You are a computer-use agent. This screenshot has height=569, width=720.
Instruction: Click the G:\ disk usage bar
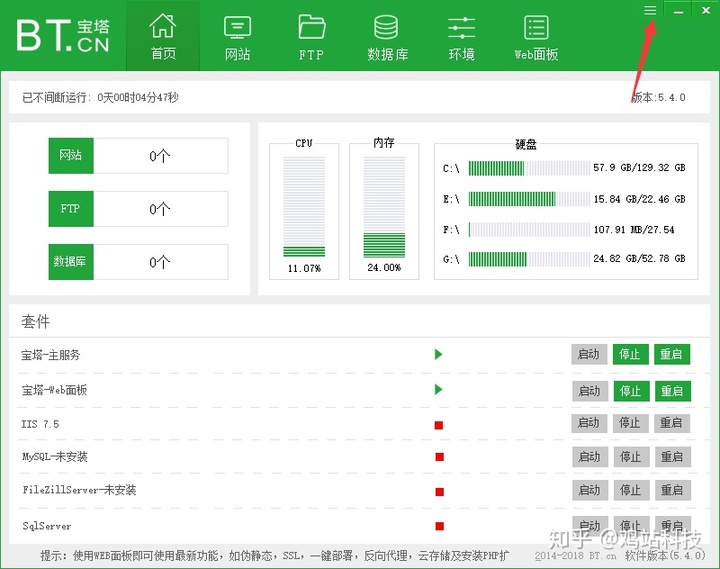tap(529, 259)
